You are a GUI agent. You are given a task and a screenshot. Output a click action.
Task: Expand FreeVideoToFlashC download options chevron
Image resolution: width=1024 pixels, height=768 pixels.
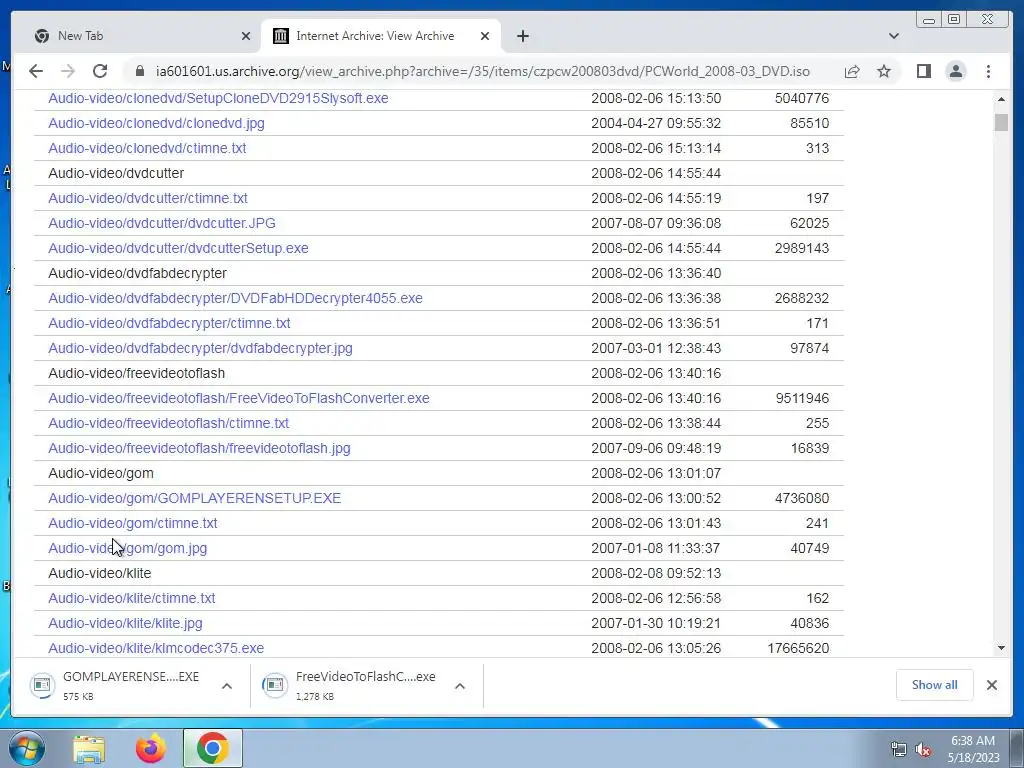click(x=460, y=686)
